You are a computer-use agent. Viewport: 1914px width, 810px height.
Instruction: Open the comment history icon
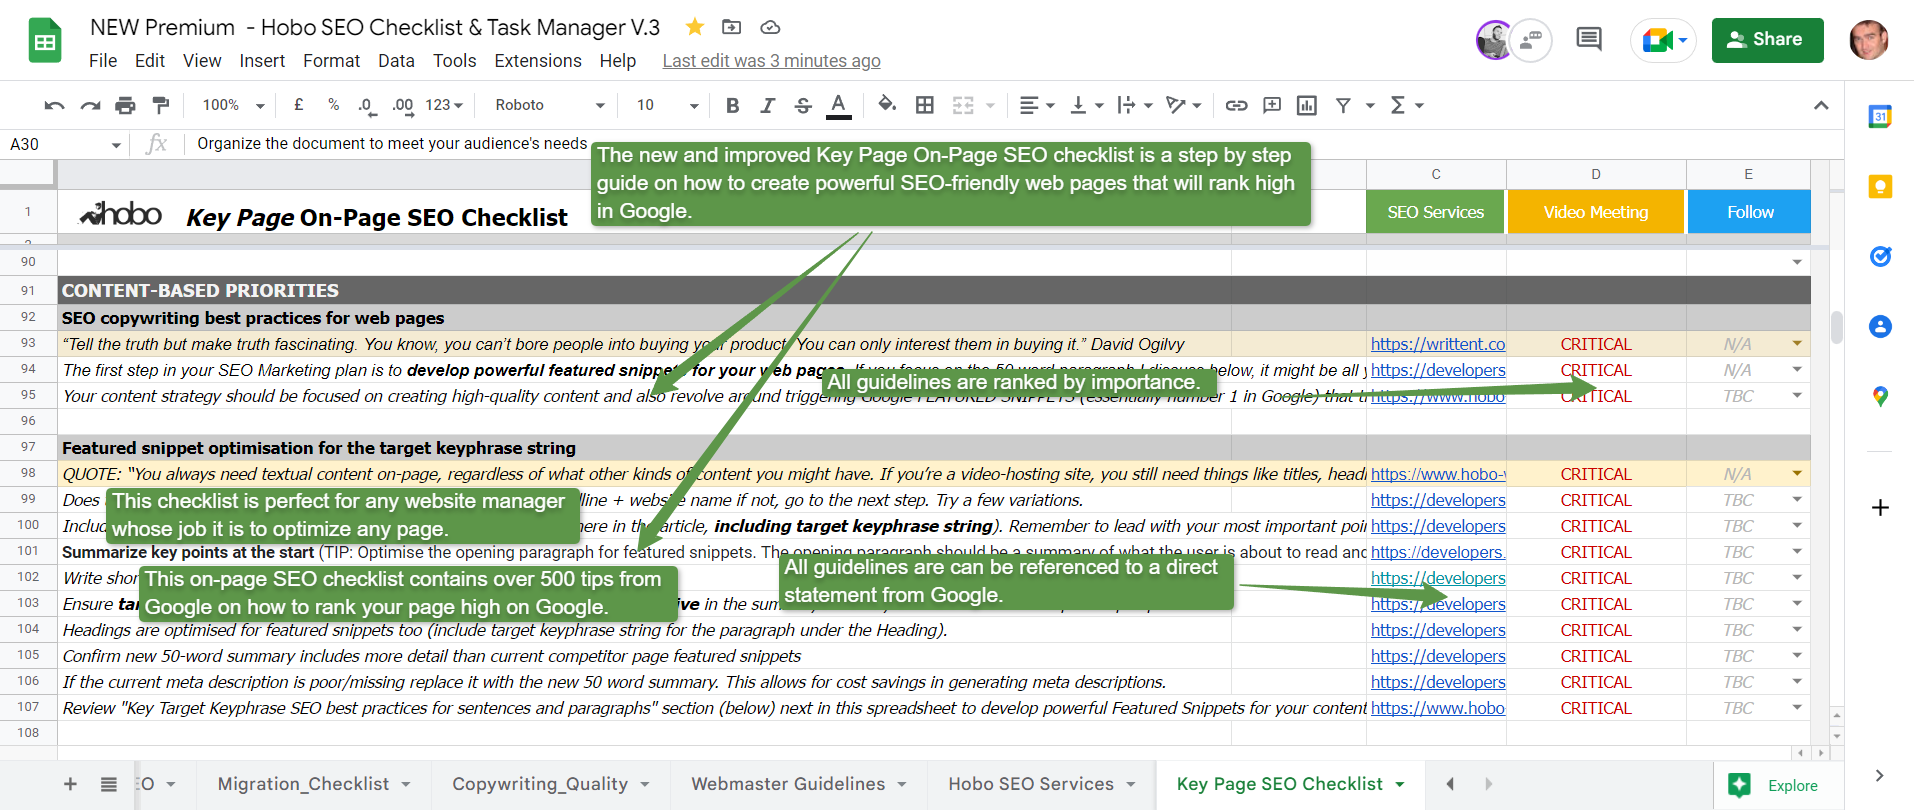coord(1589,40)
